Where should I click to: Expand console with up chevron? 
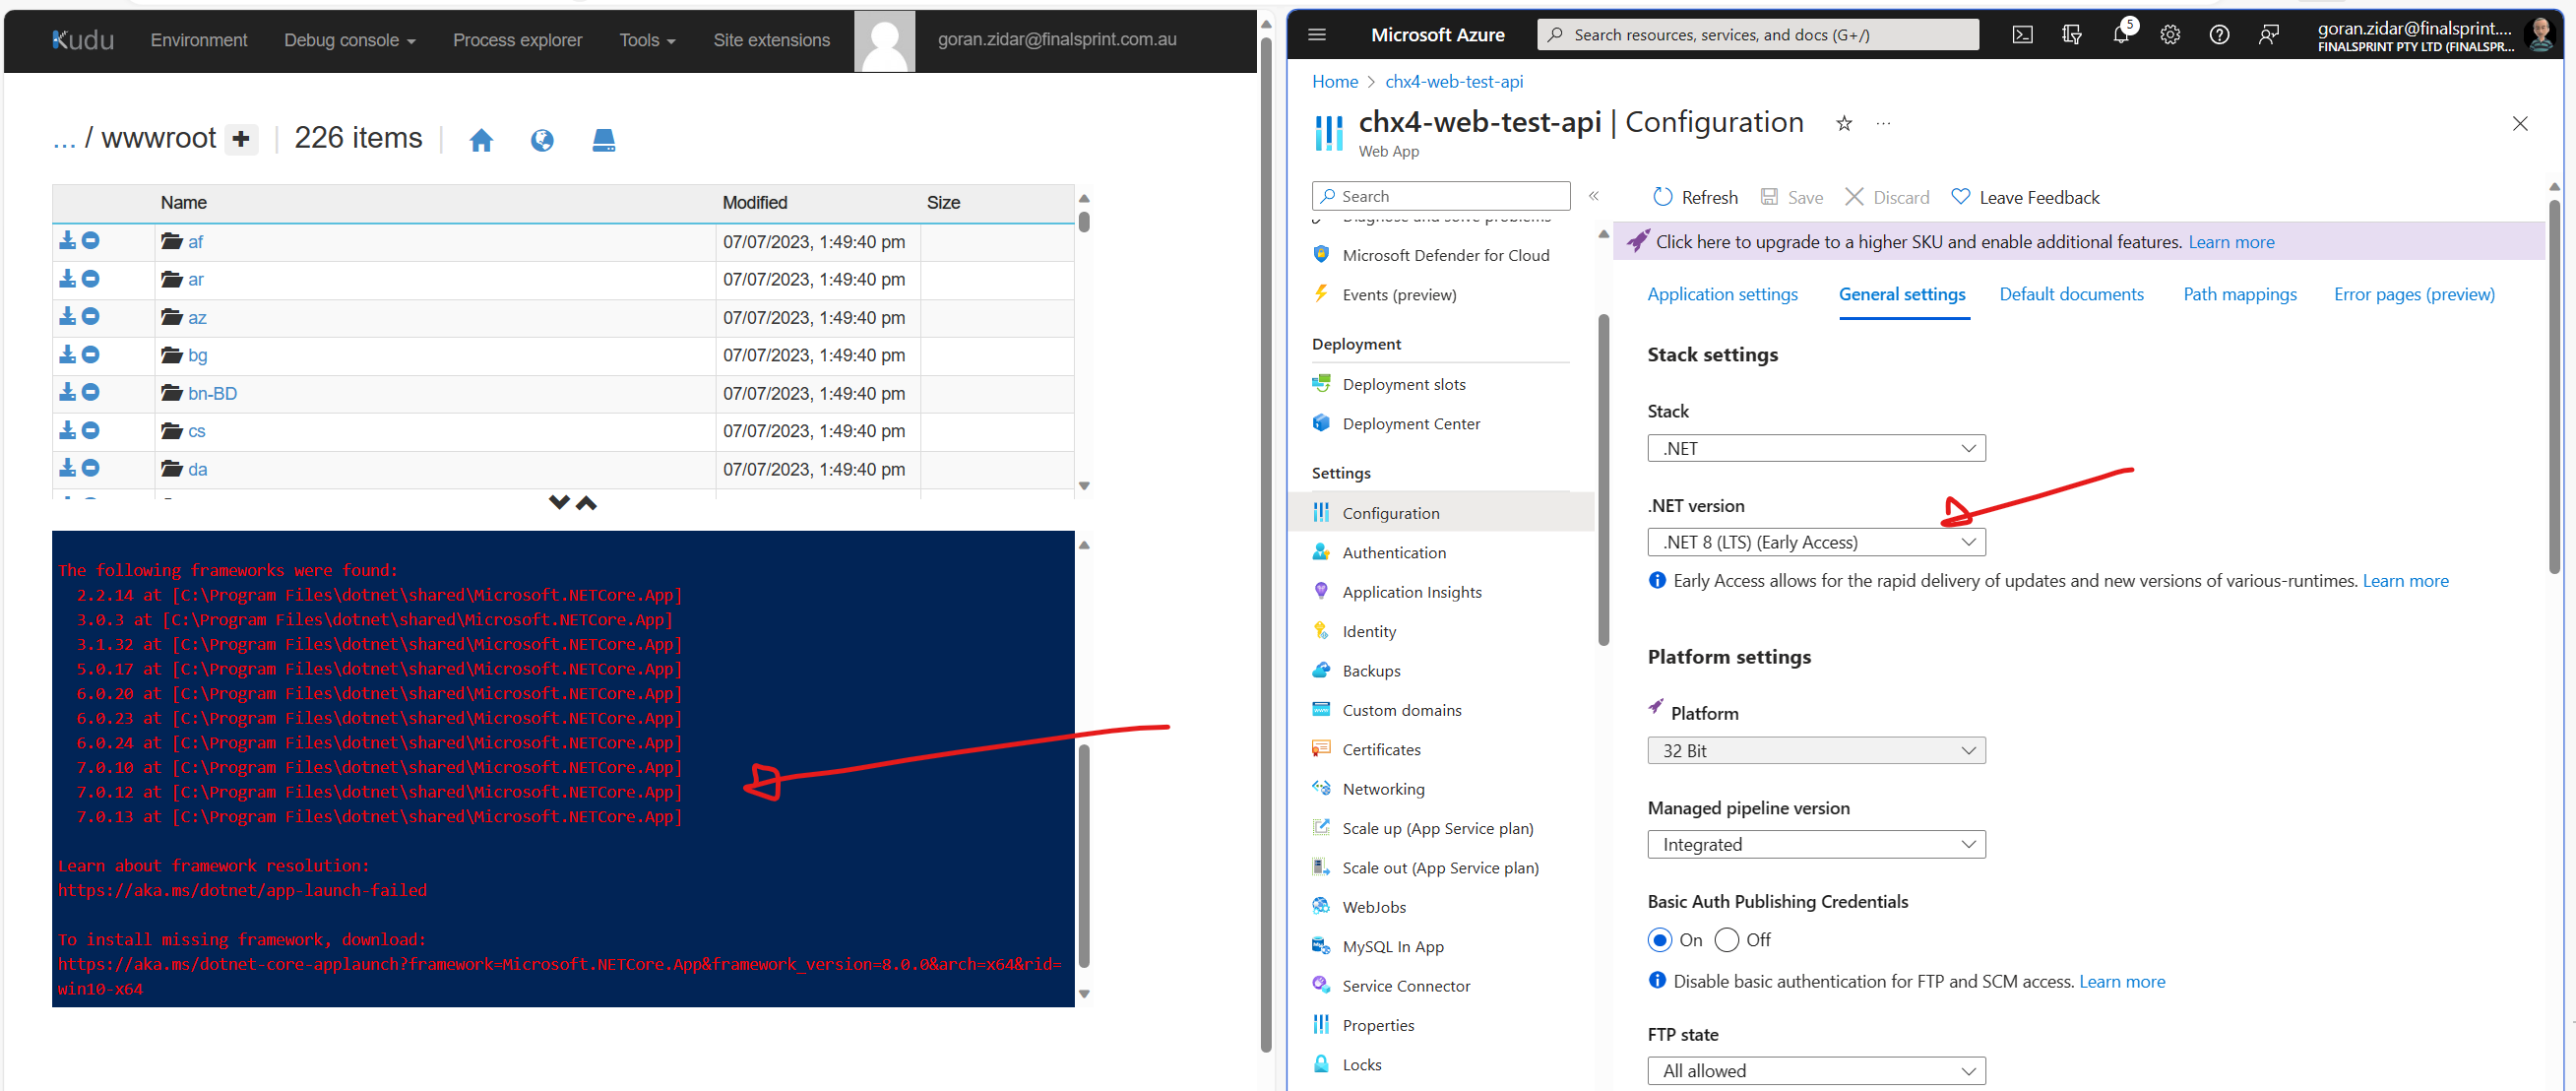point(586,503)
